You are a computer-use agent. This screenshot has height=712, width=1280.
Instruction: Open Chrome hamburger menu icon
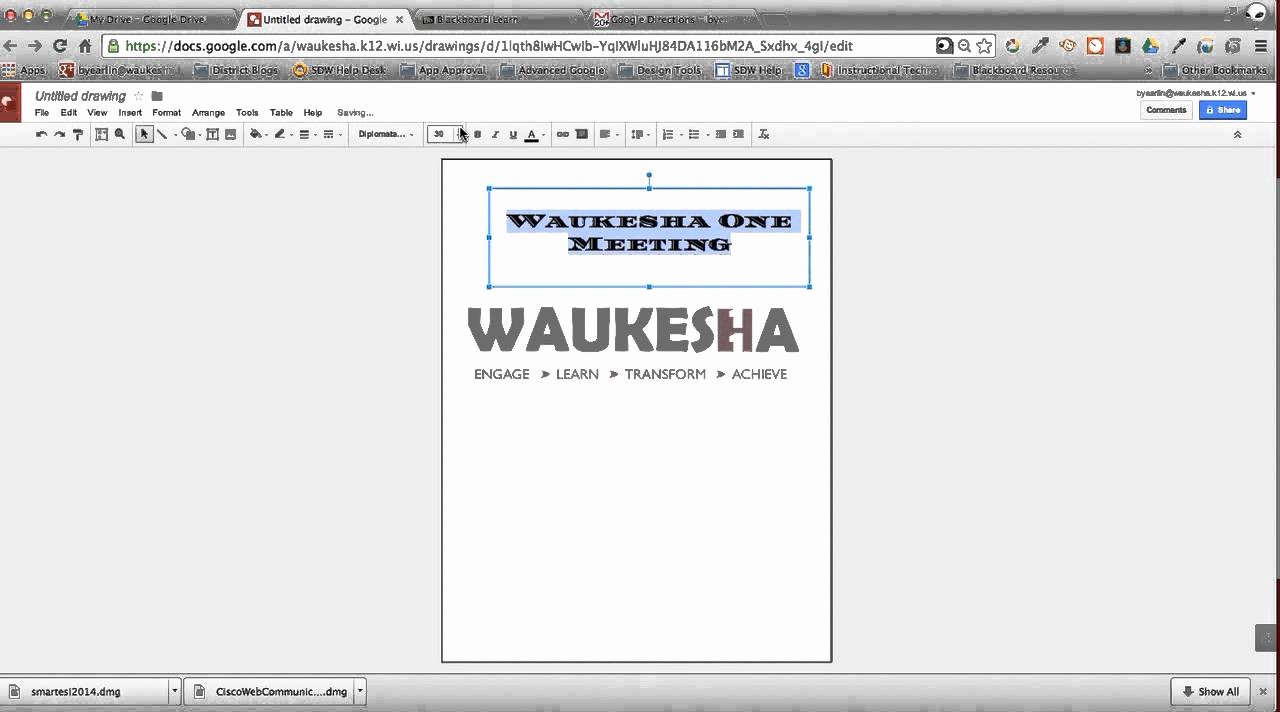click(1260, 46)
